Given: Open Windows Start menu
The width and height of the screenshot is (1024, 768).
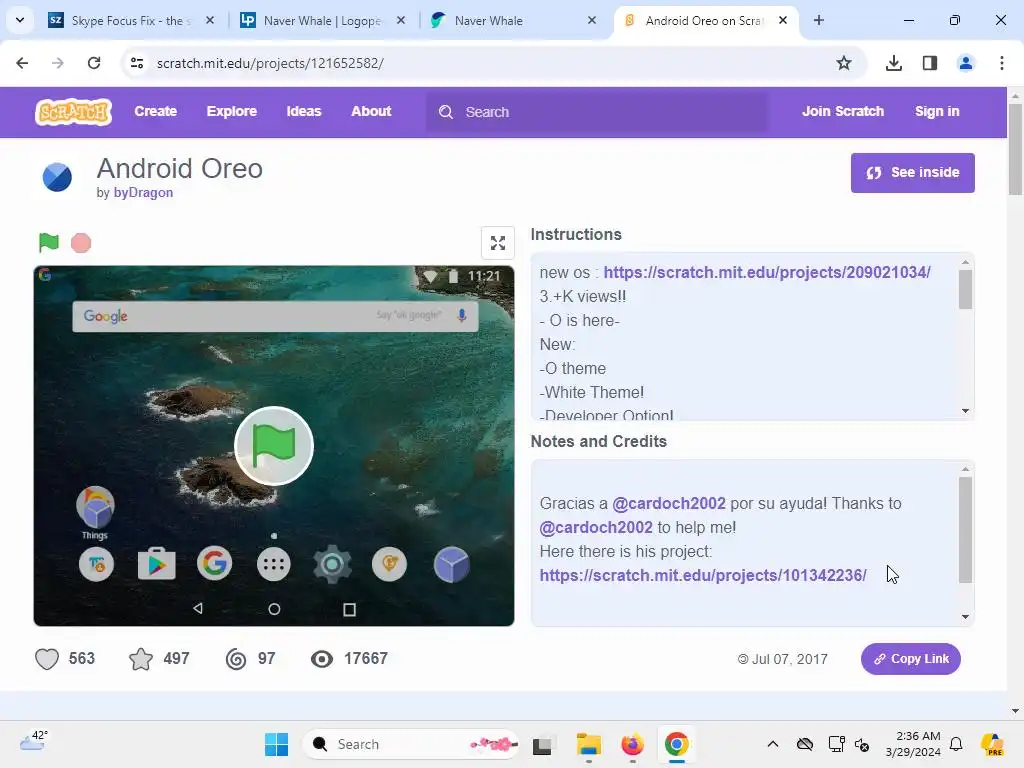Looking at the screenshot, I should (x=276, y=744).
